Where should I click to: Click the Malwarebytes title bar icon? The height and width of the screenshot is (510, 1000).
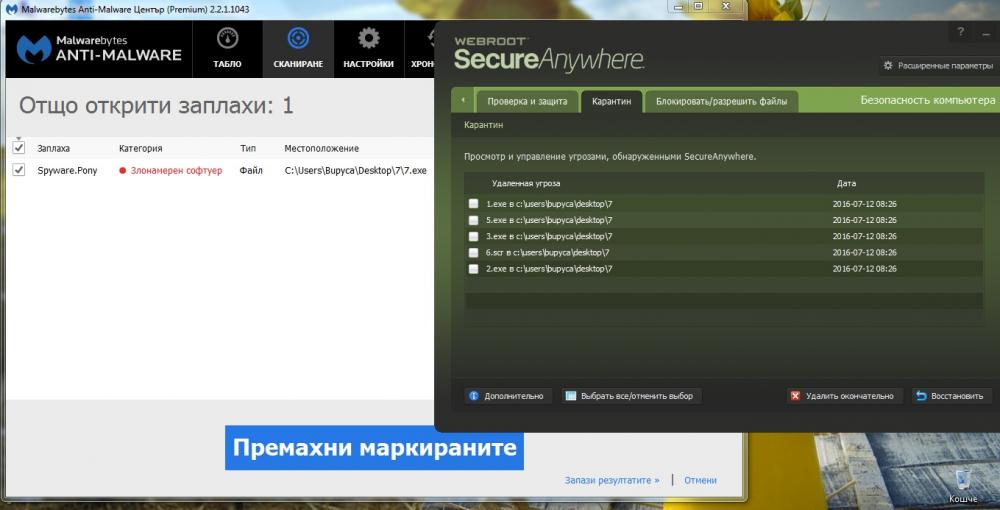click(x=11, y=10)
